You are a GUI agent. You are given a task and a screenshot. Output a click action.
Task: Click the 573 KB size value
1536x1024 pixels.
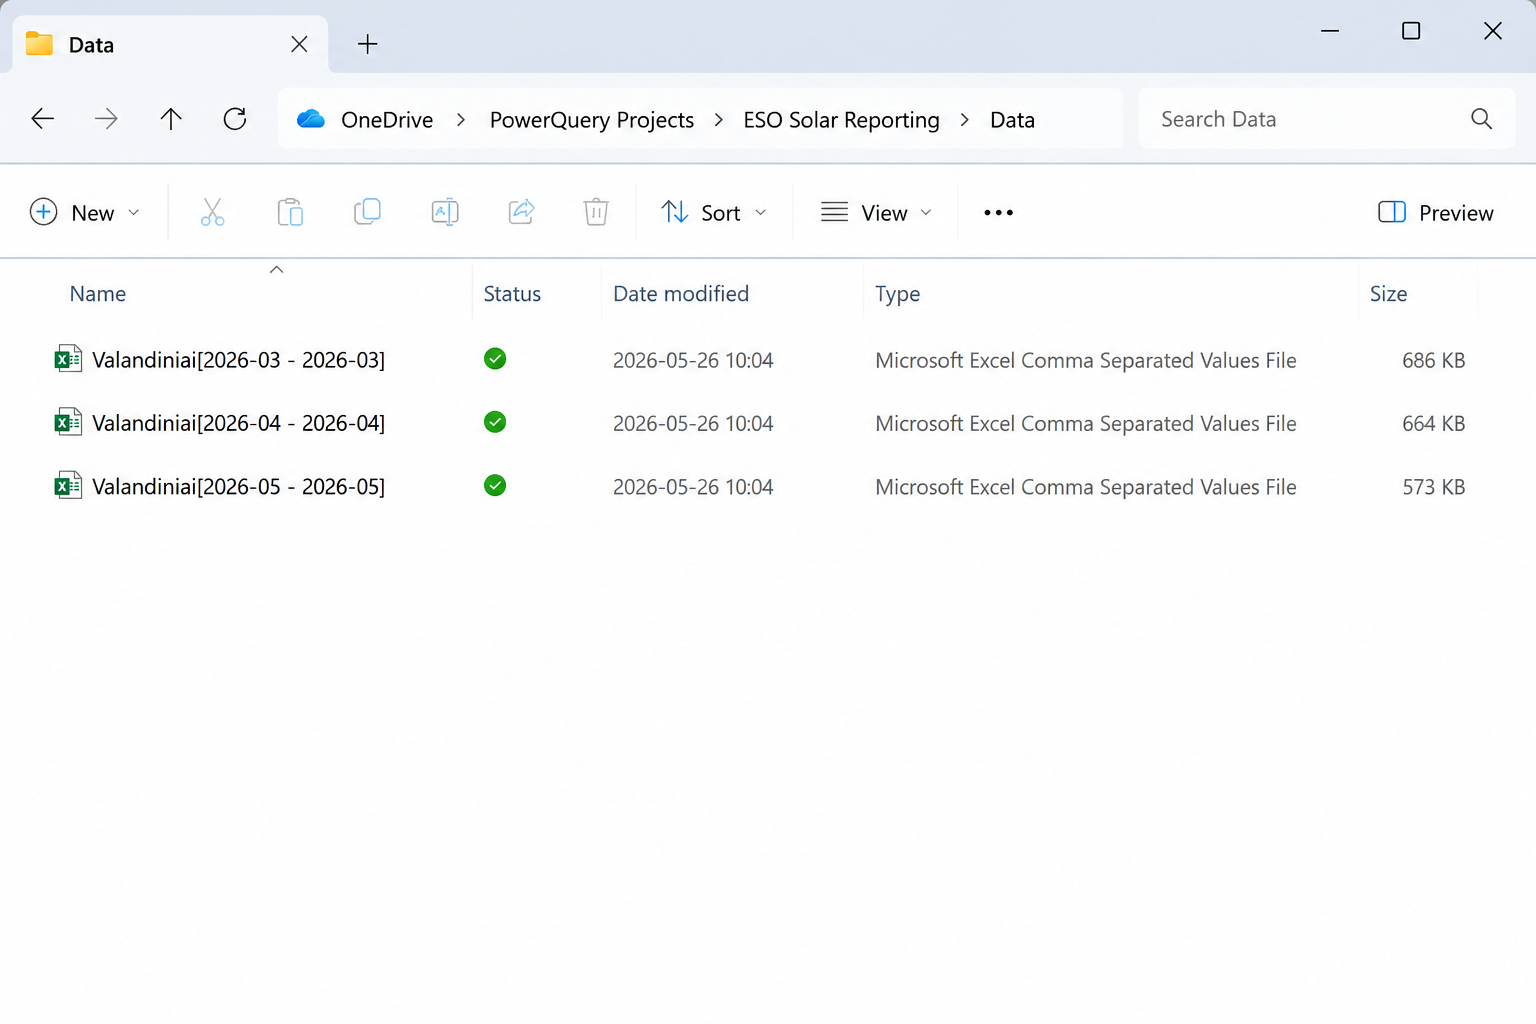click(x=1434, y=486)
